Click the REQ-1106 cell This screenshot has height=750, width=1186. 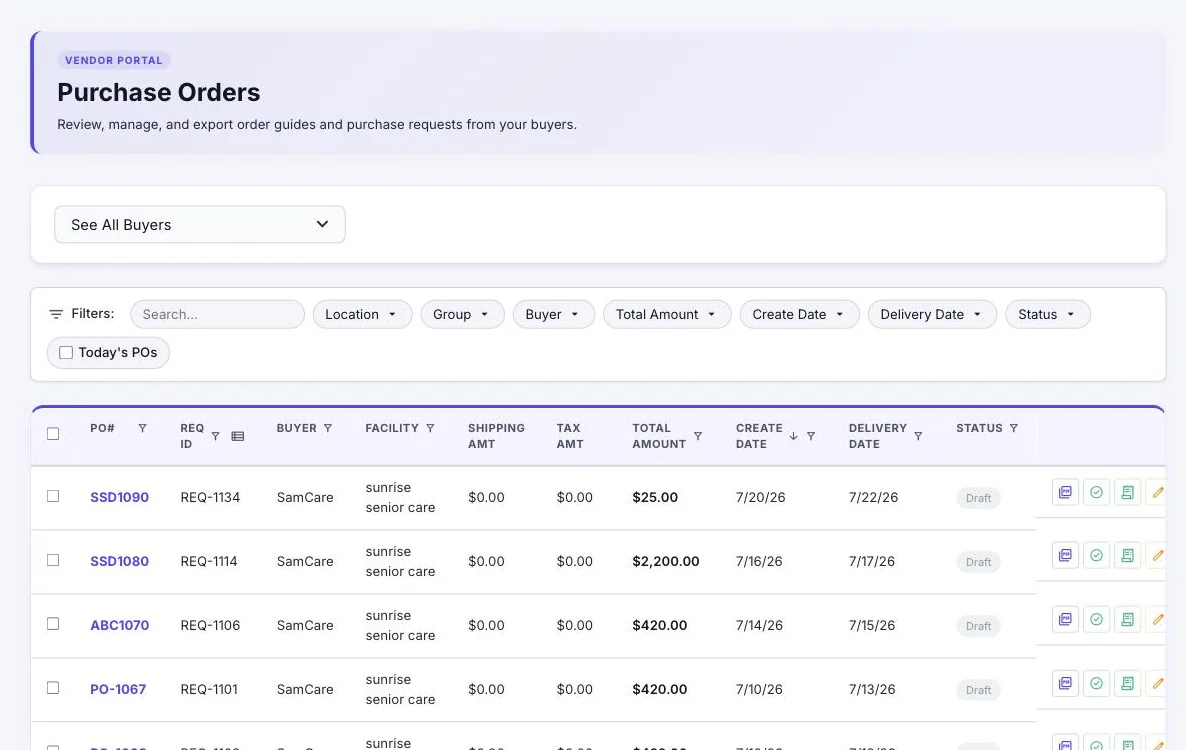[210, 625]
